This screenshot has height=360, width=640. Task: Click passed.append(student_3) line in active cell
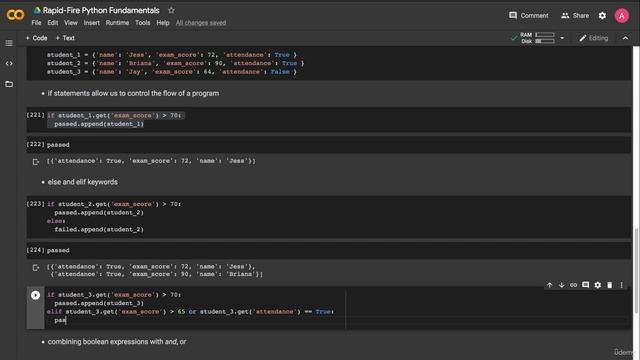(99, 303)
